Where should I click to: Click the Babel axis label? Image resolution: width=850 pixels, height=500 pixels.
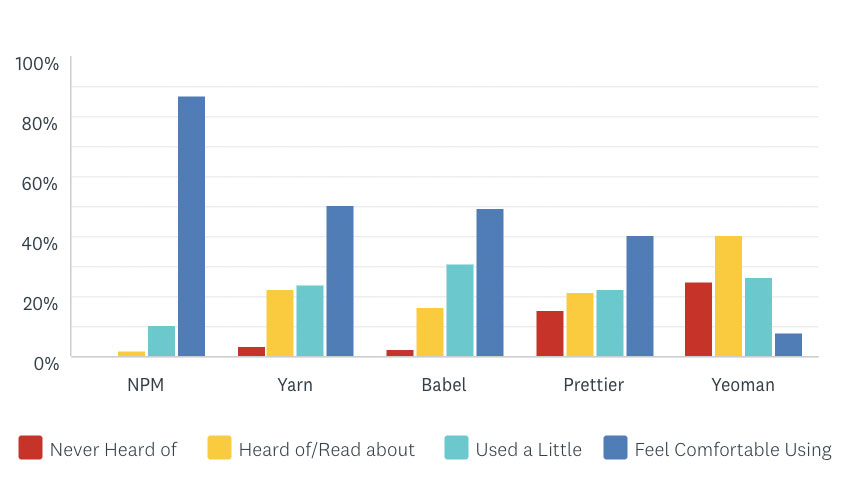click(x=444, y=385)
